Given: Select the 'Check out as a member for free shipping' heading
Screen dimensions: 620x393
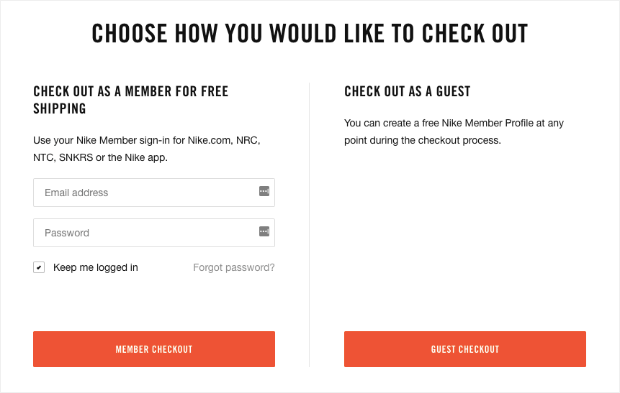Looking at the screenshot, I should 131,100.
